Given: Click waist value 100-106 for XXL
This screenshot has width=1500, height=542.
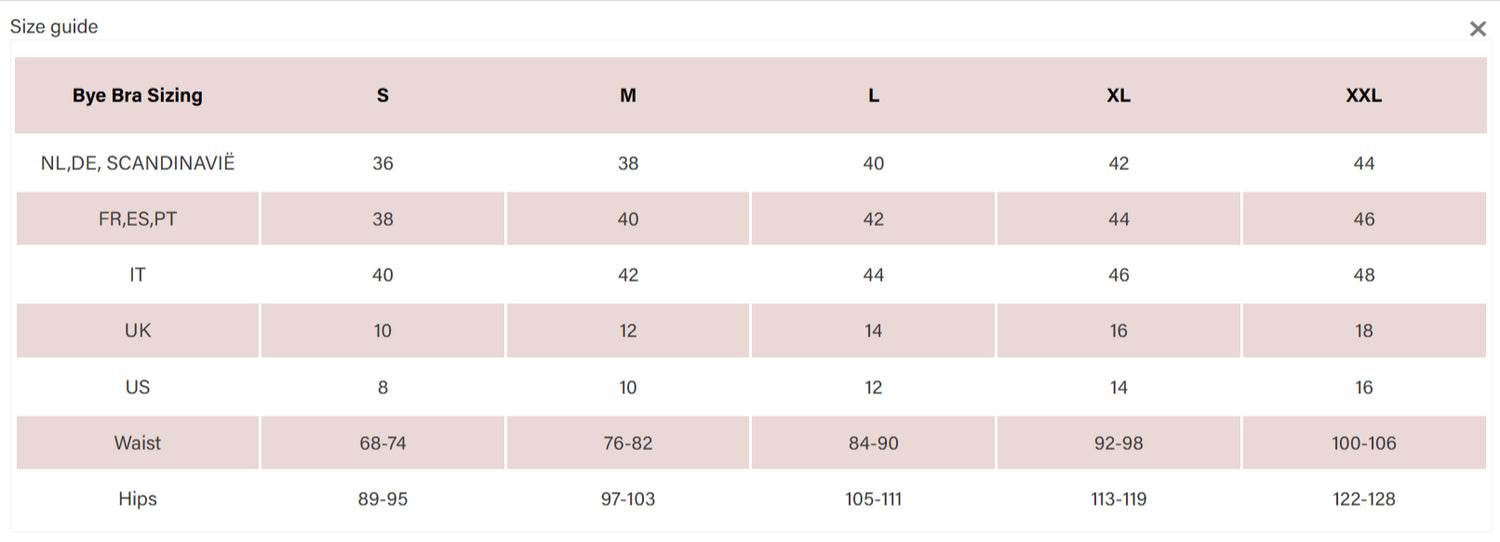Looking at the screenshot, I should (x=1364, y=443).
